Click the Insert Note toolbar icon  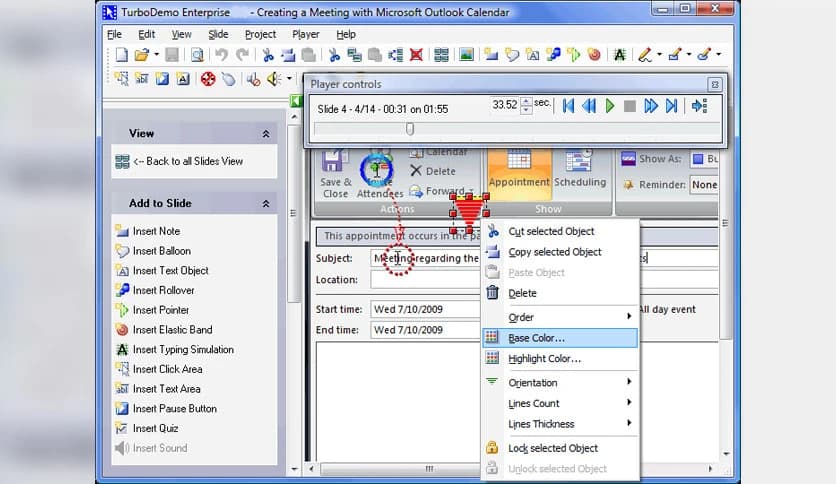[x=491, y=54]
